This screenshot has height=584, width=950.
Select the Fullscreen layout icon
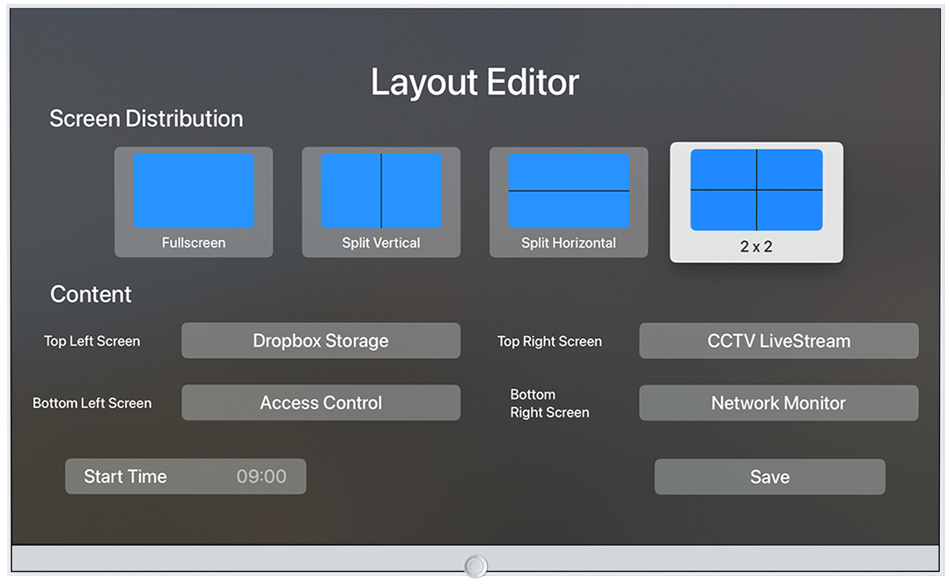tap(193, 202)
